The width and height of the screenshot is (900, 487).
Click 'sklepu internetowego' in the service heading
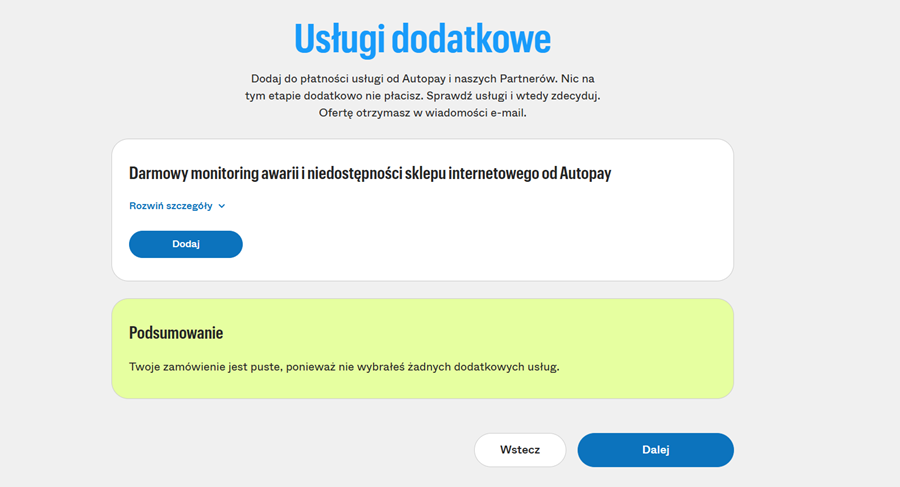(476, 173)
